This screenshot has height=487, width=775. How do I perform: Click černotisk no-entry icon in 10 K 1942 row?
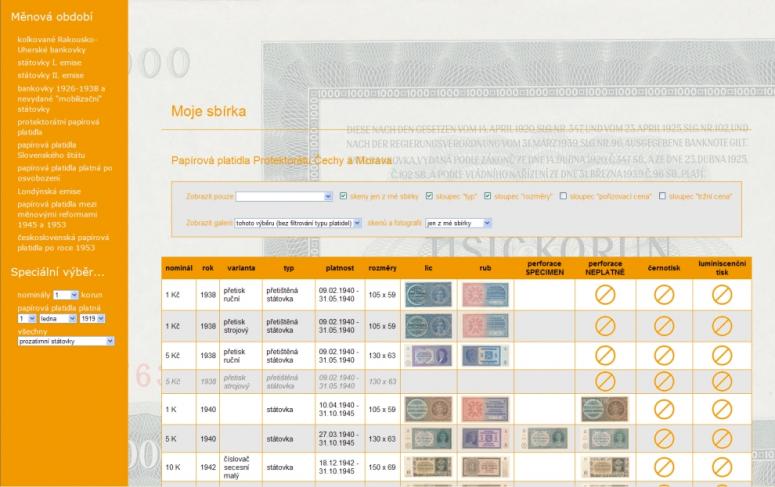664,467
